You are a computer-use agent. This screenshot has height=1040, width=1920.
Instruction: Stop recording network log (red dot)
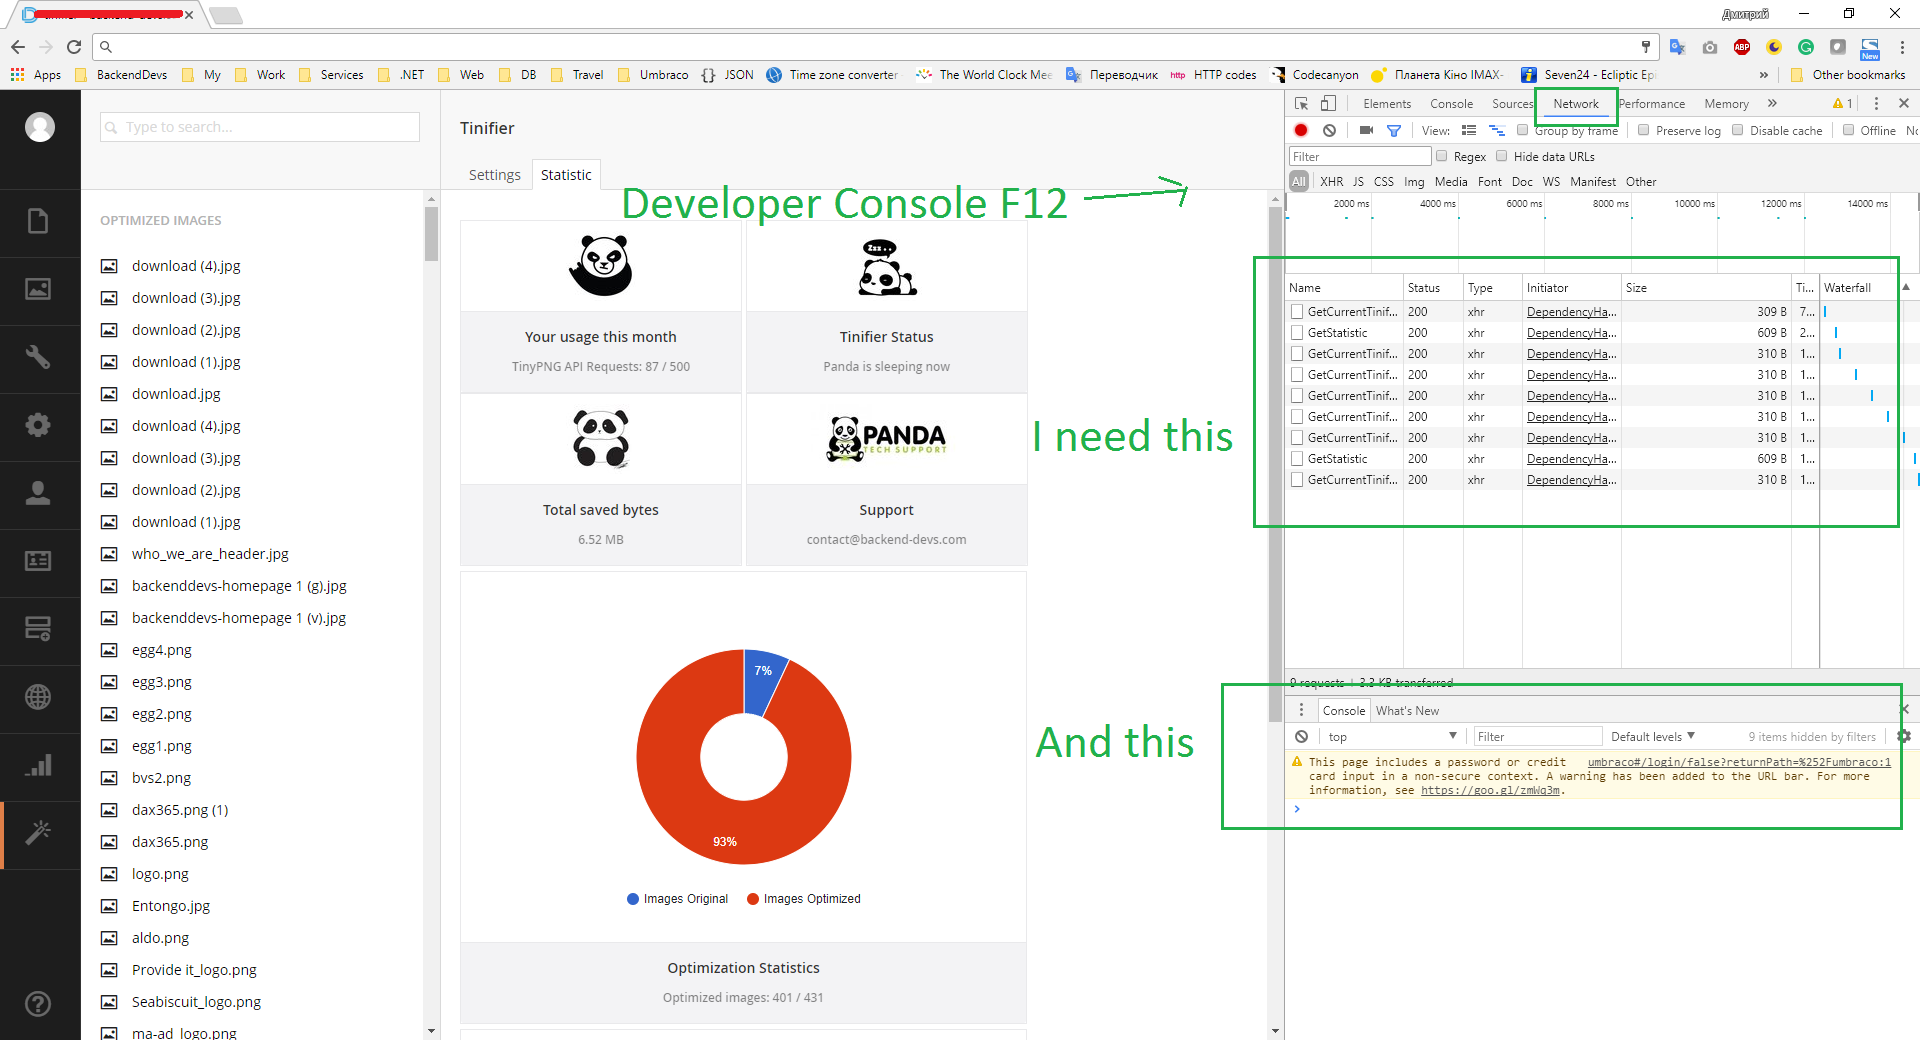pos(1301,130)
